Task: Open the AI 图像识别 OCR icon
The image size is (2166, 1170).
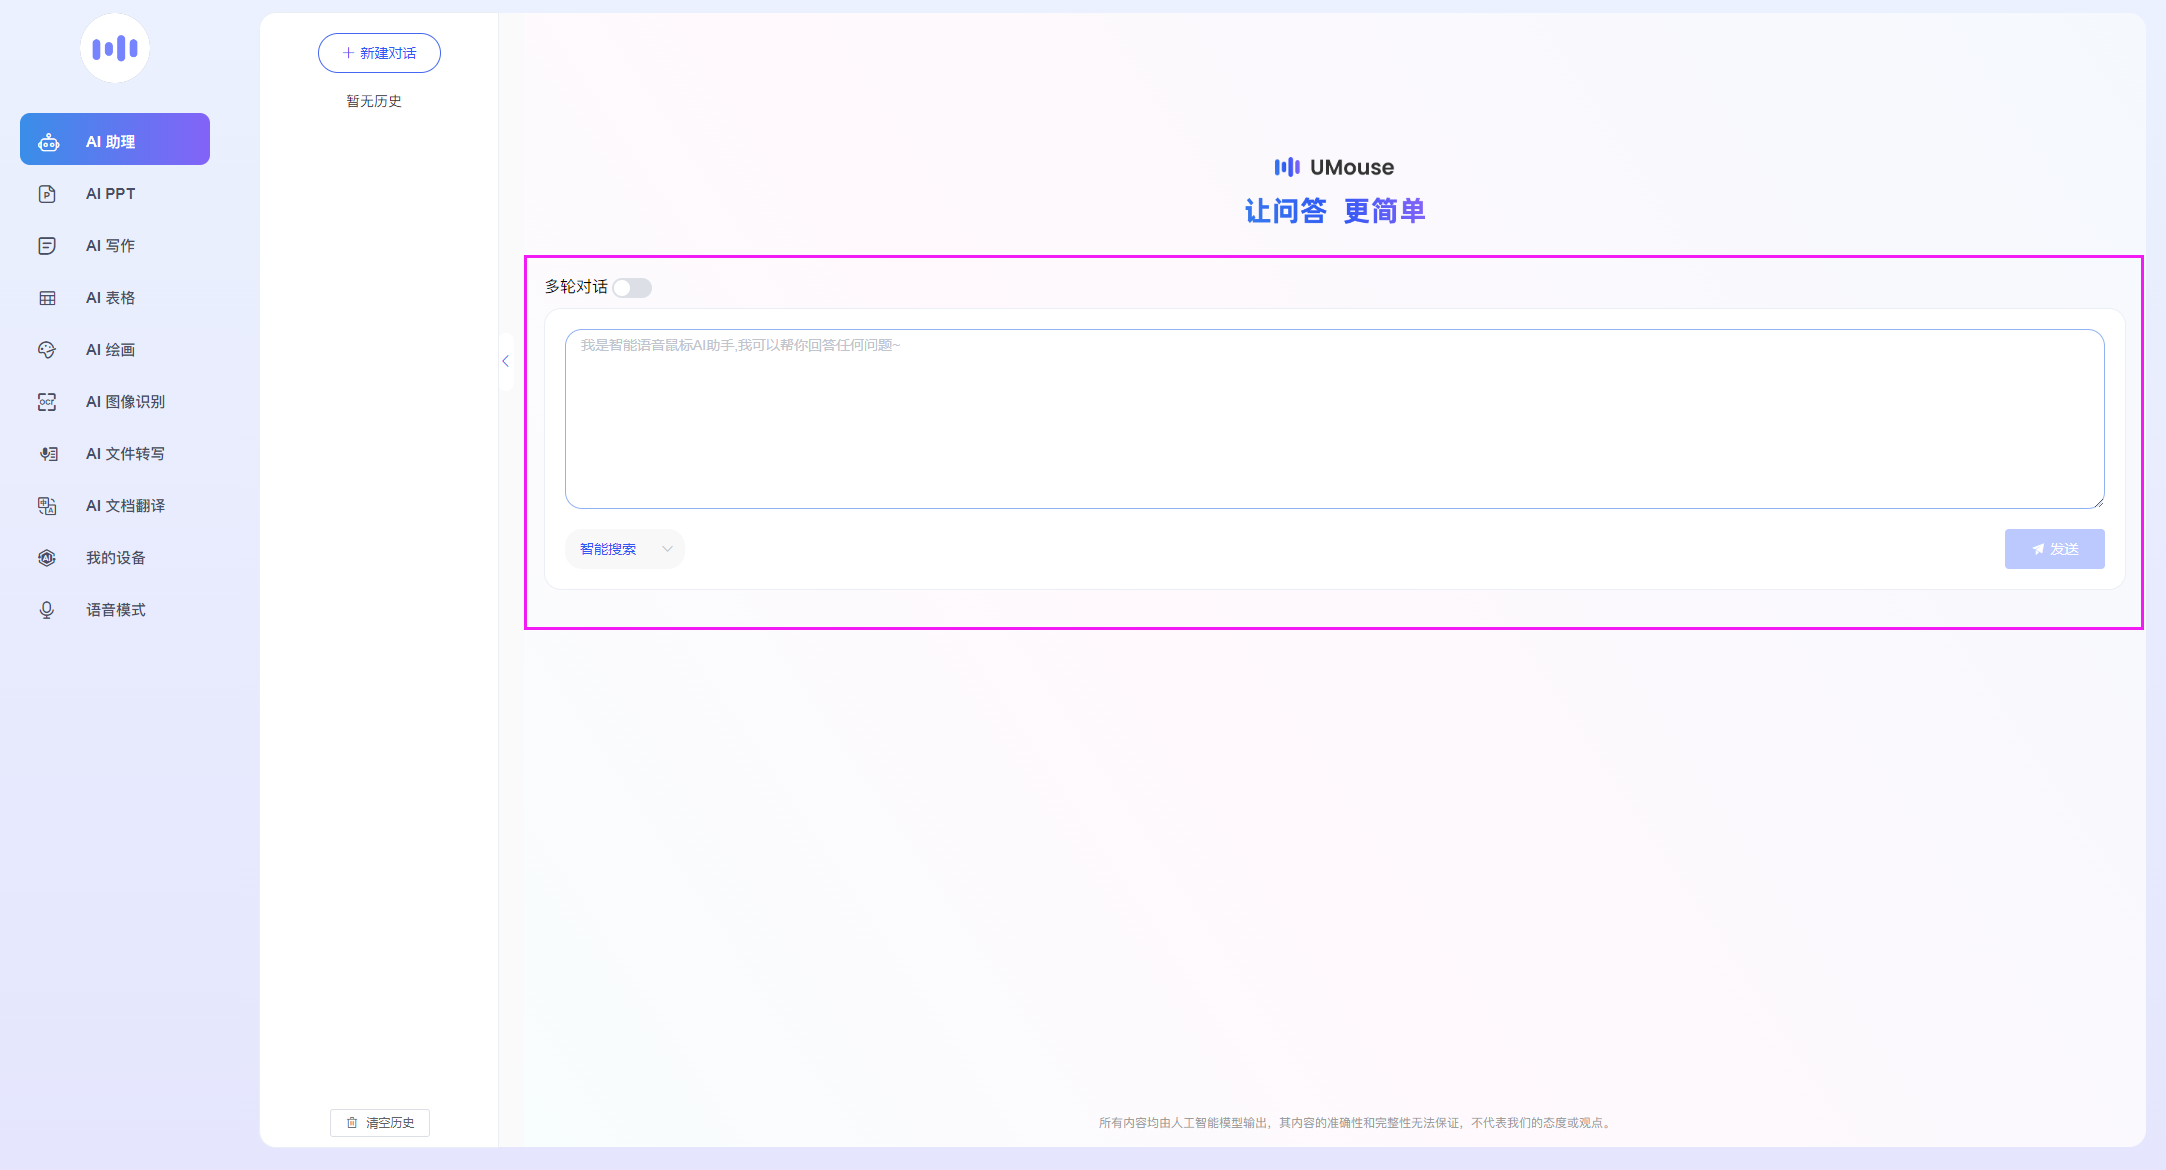Action: point(47,402)
